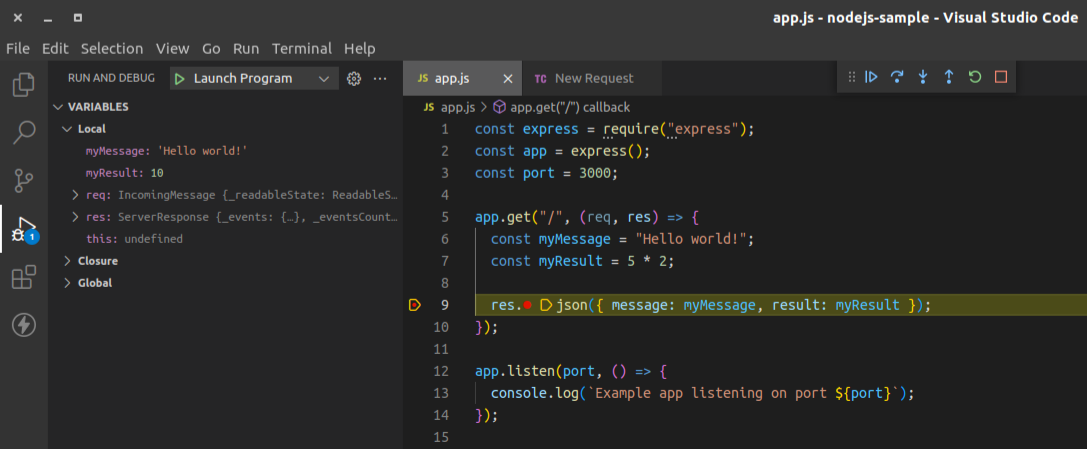Click Step Over in the debug toolbar
The height and width of the screenshot is (449, 1087).
click(x=897, y=77)
